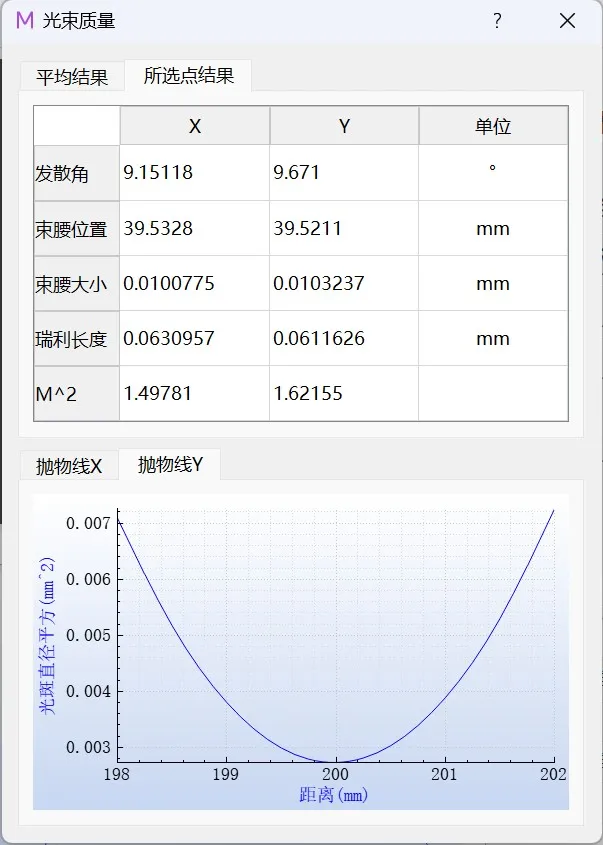Select the 所选点结果 tab

point(189,76)
